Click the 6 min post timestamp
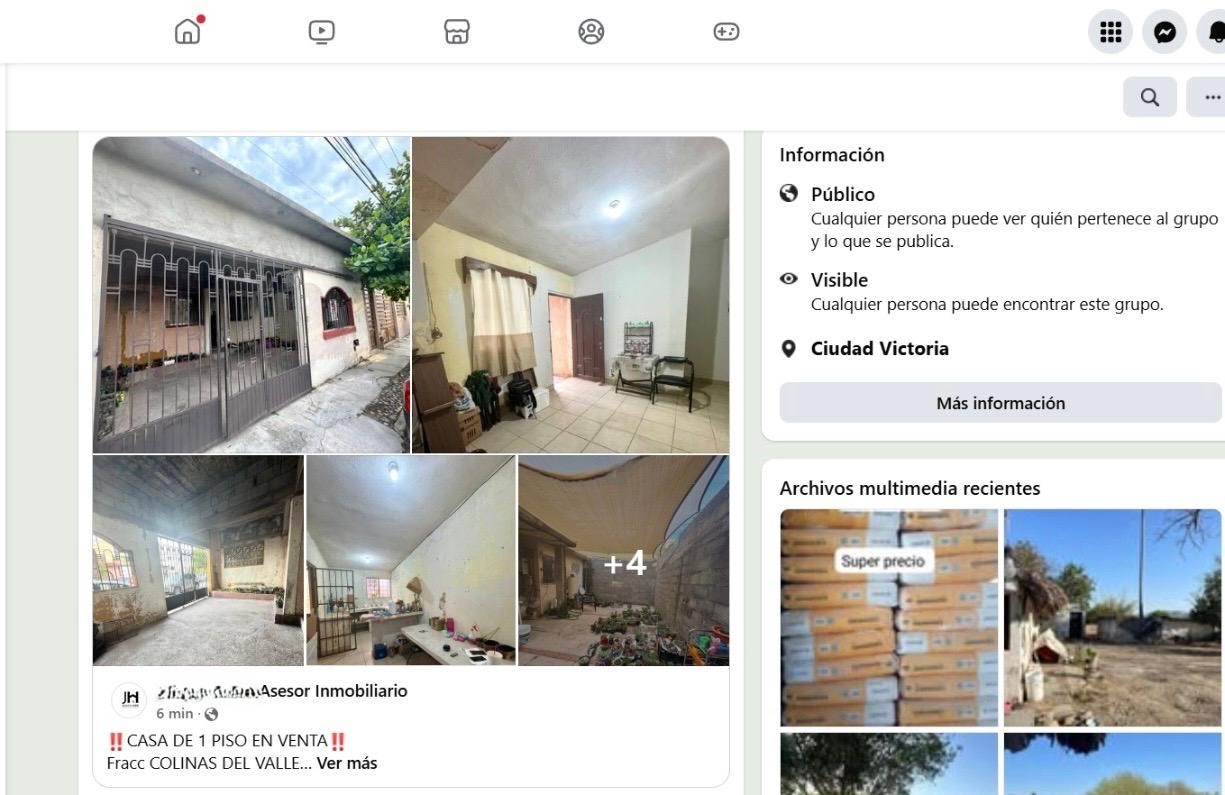Screen dimensions: 1225x795 pos(174,714)
